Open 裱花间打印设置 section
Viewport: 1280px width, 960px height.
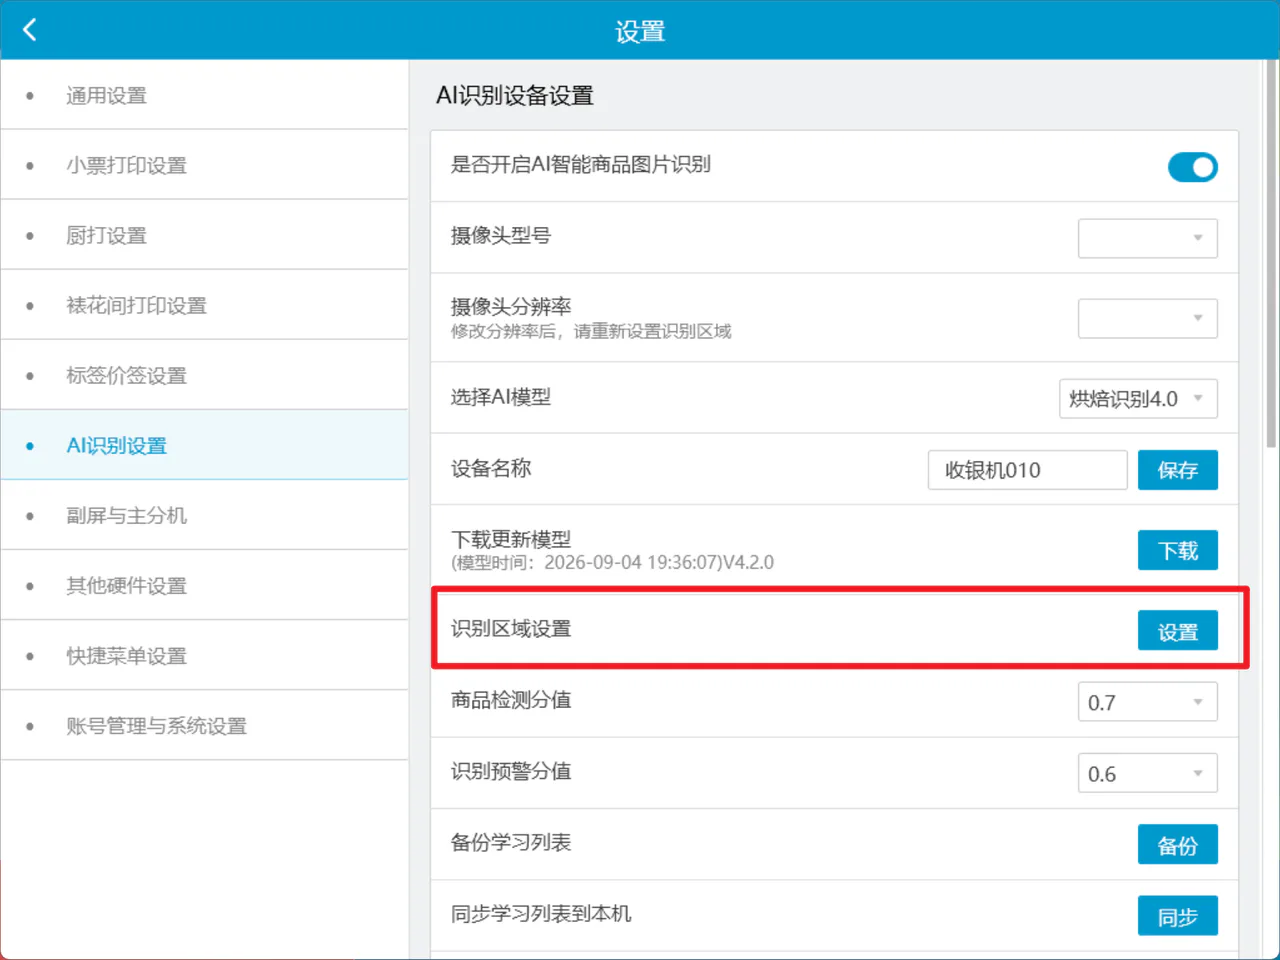tap(204, 305)
